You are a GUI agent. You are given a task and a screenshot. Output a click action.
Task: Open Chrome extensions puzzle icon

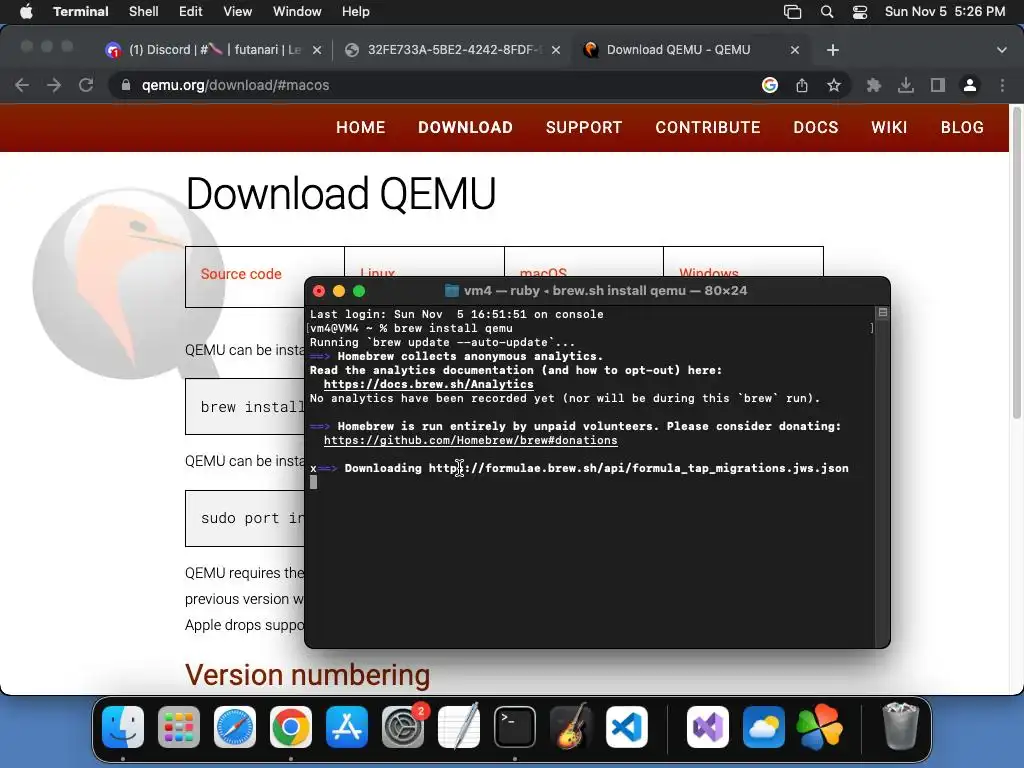click(x=874, y=86)
